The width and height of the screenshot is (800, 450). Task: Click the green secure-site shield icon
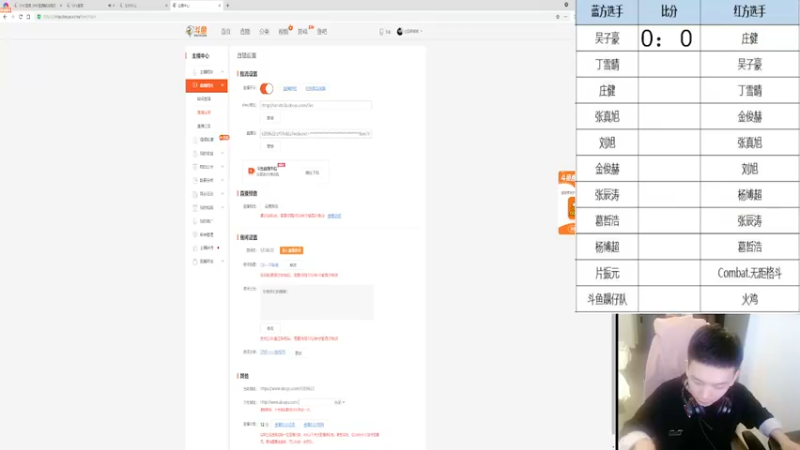[x=39, y=17]
